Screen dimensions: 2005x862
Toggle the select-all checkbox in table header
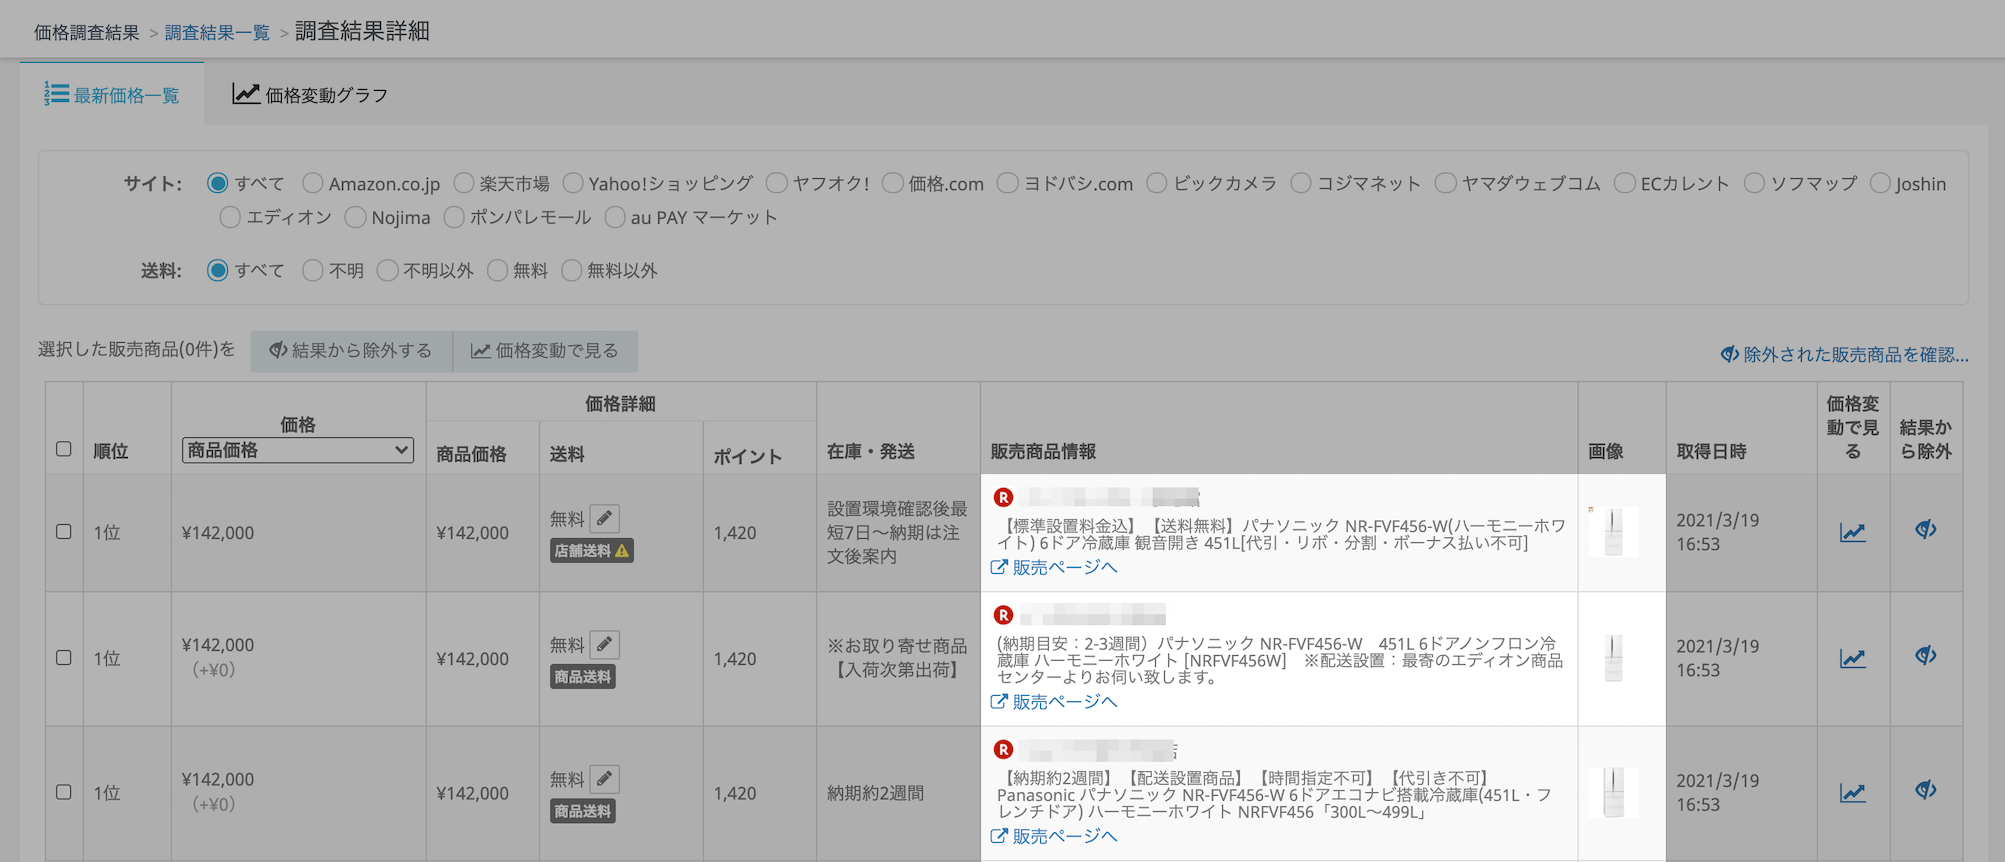tap(64, 449)
